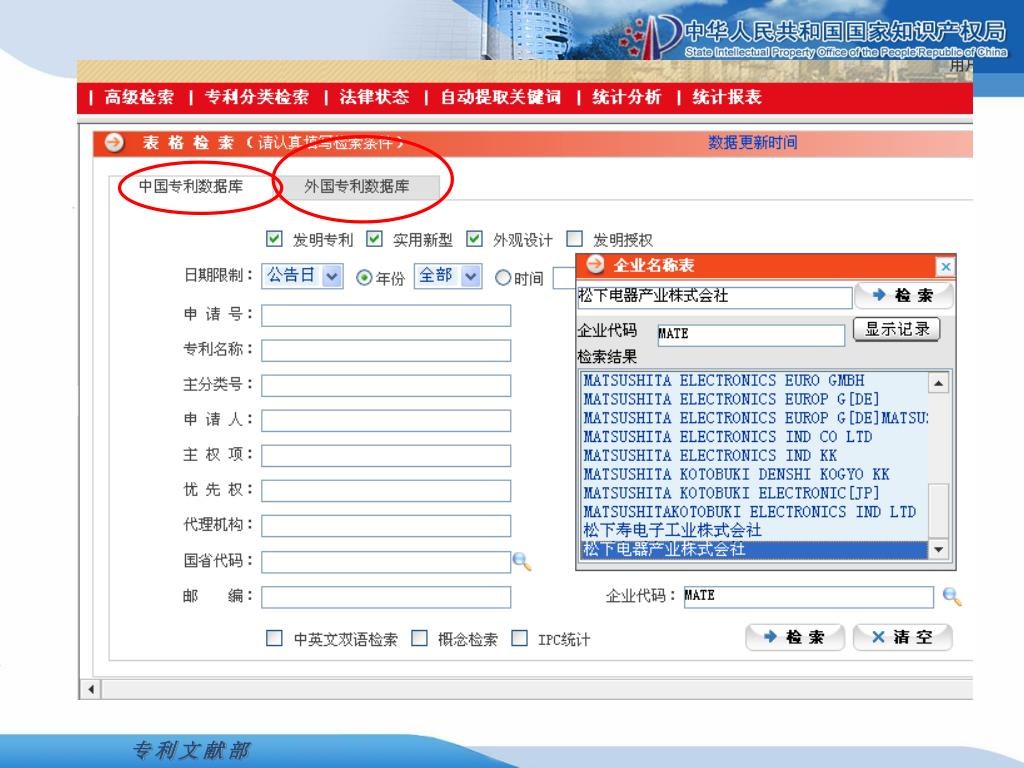Click the 申请人 input field

(x=386, y=421)
